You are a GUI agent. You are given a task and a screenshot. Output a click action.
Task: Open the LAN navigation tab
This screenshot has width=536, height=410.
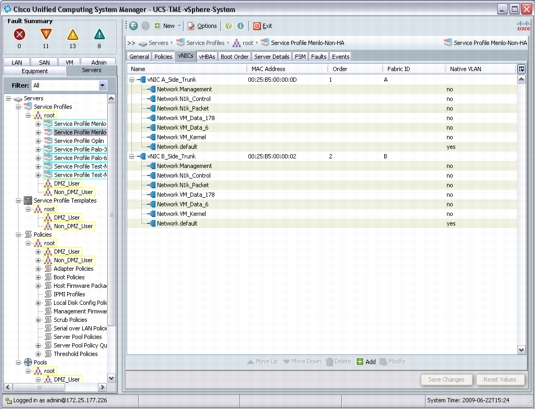coord(17,62)
